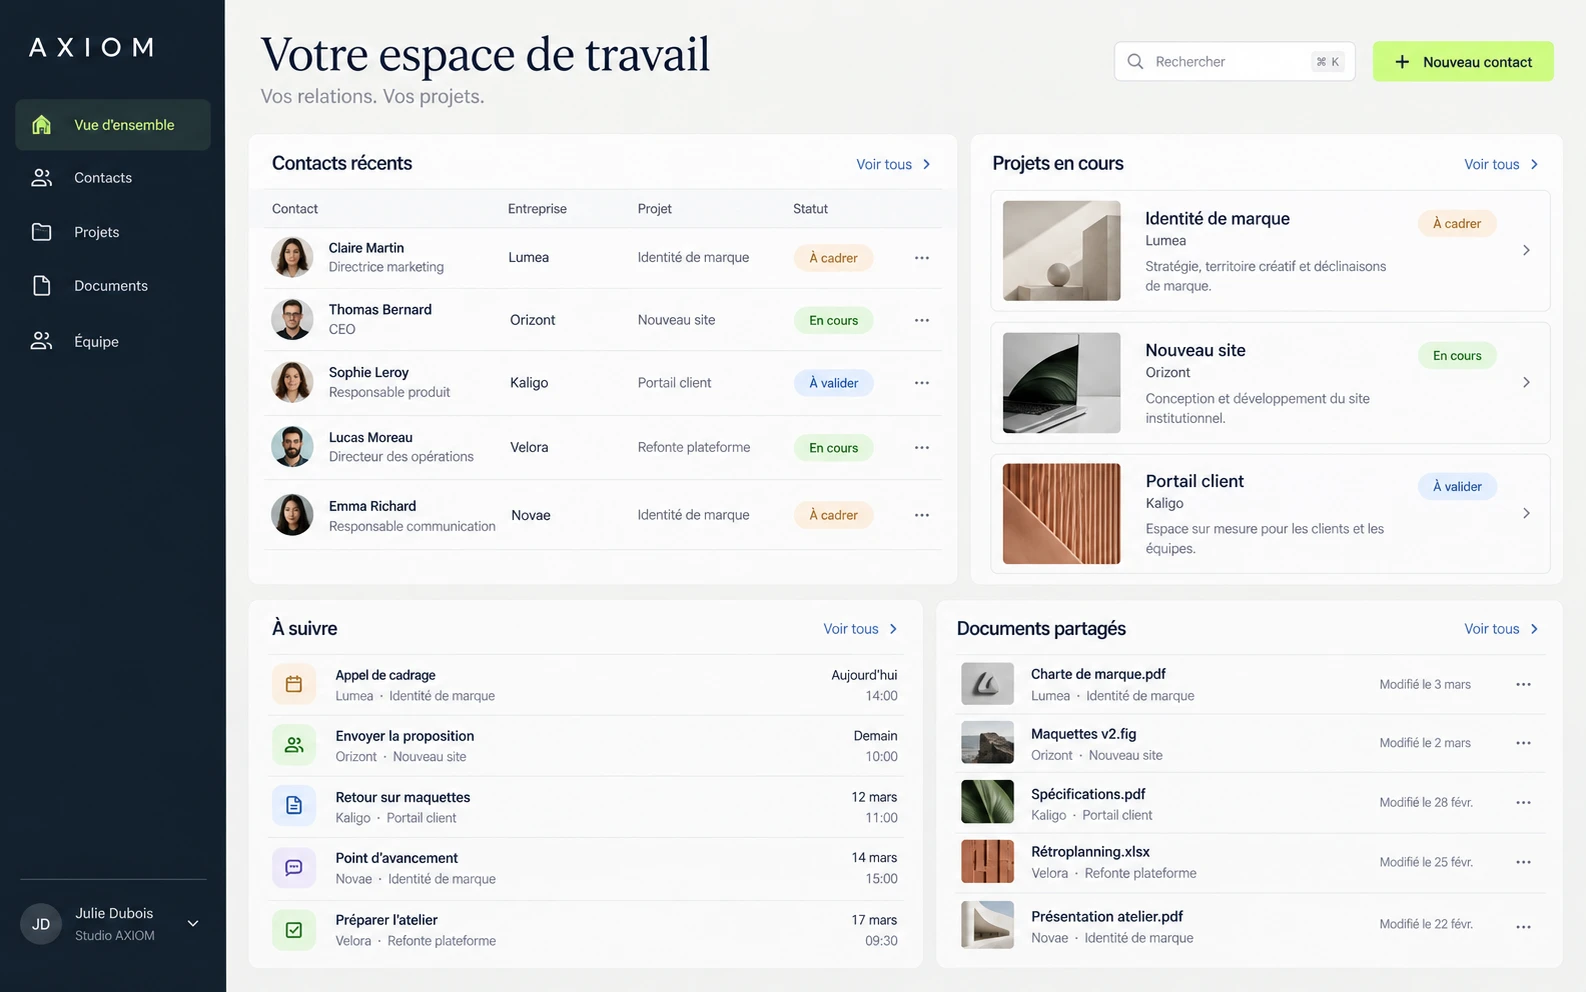
Task: Click the Équipe people icon in sidebar
Action: pyautogui.click(x=41, y=341)
